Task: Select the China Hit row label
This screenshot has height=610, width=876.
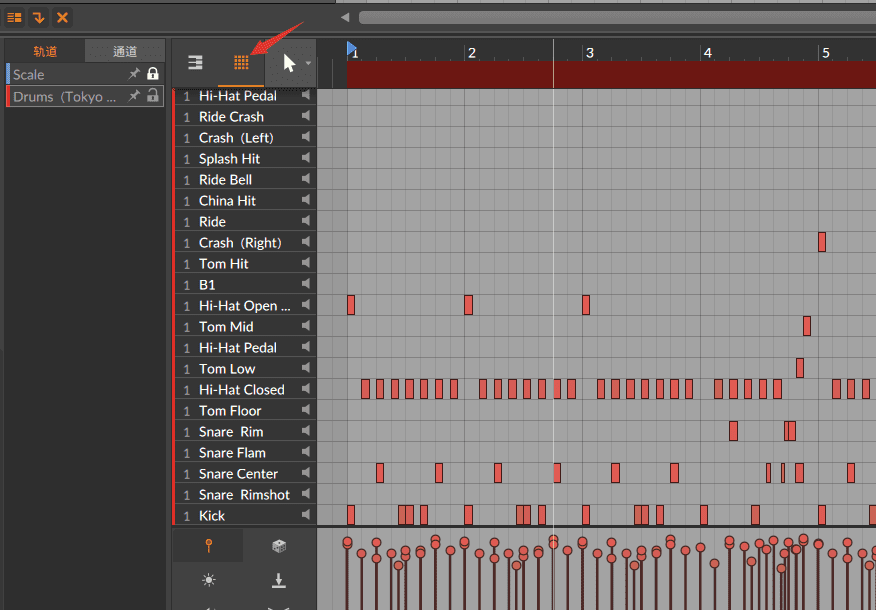Action: click(x=227, y=201)
